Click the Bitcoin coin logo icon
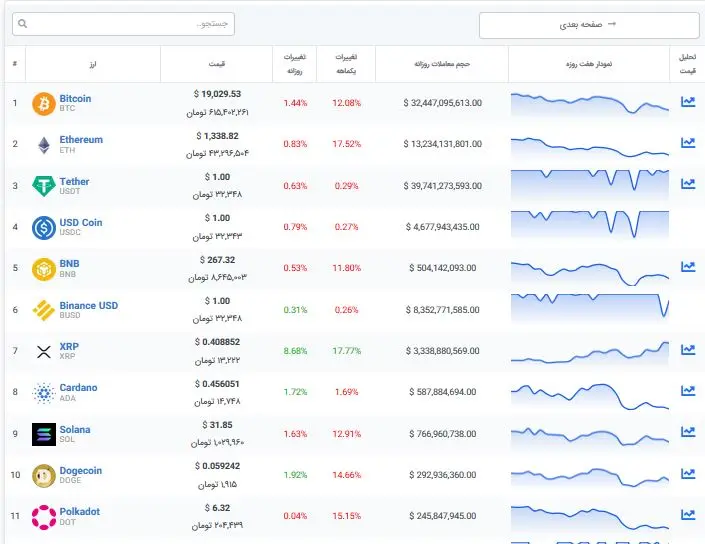Image resolution: width=705 pixels, height=544 pixels. coord(44,104)
